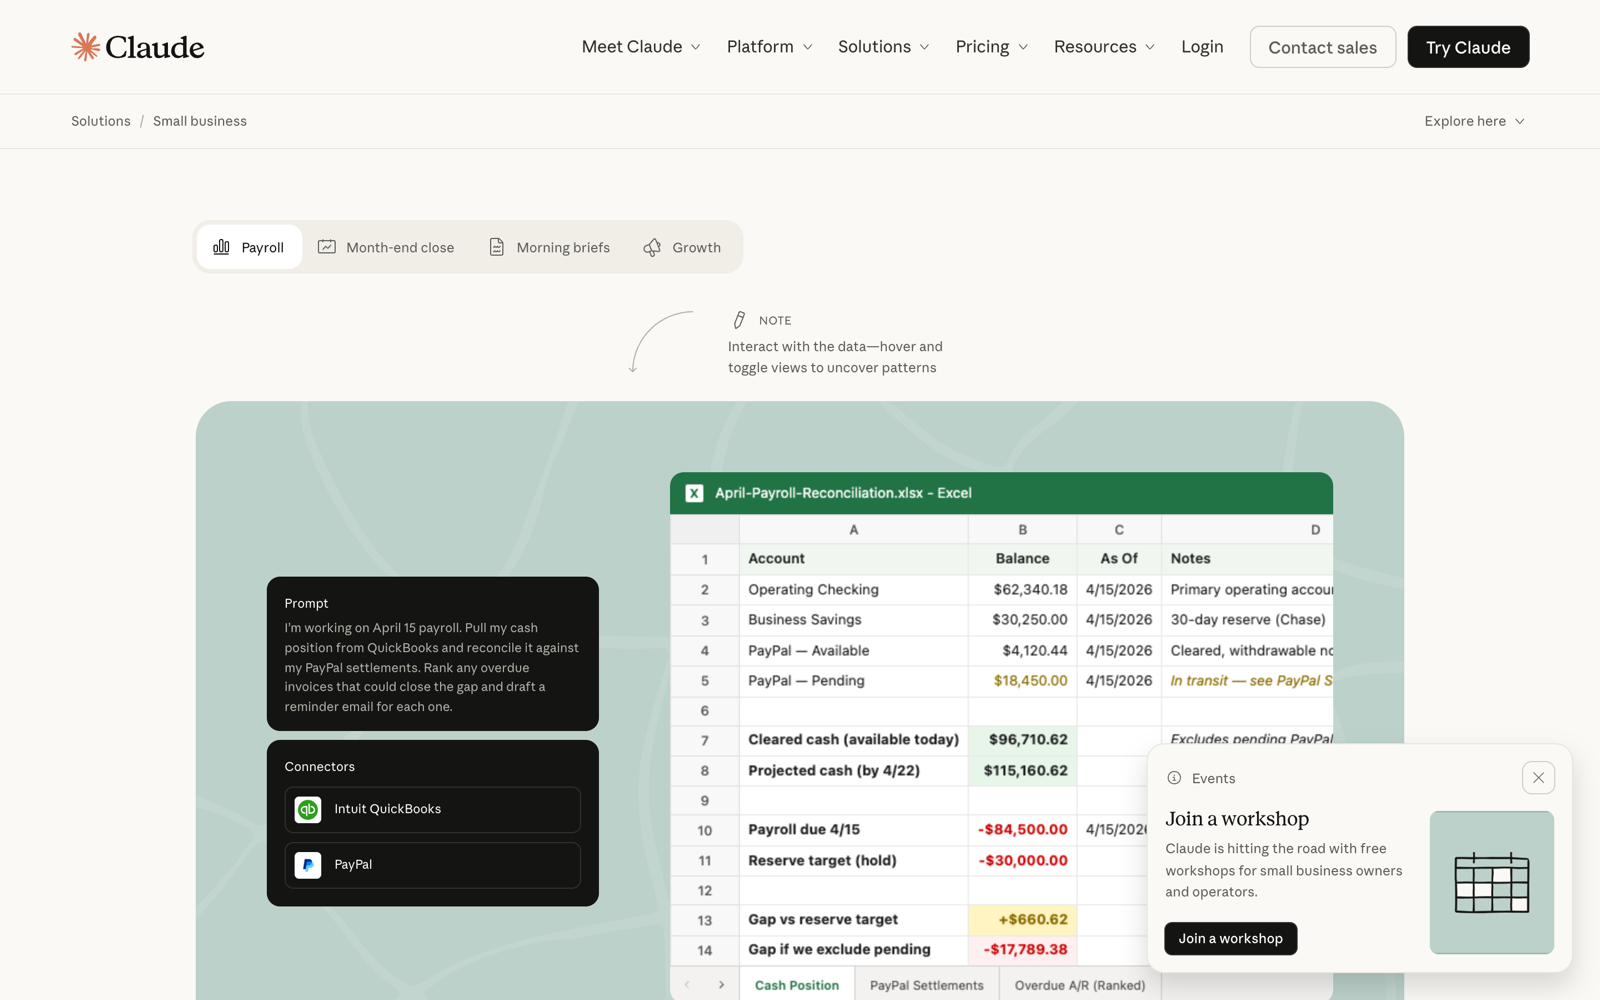
Task: Click the Growth rocket icon
Action: pos(652,247)
